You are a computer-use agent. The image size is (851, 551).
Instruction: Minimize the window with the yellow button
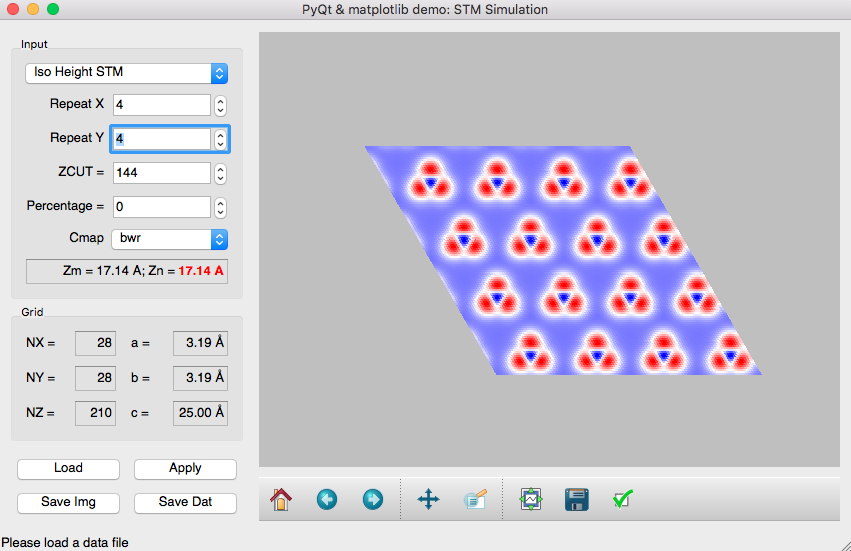pos(33,9)
